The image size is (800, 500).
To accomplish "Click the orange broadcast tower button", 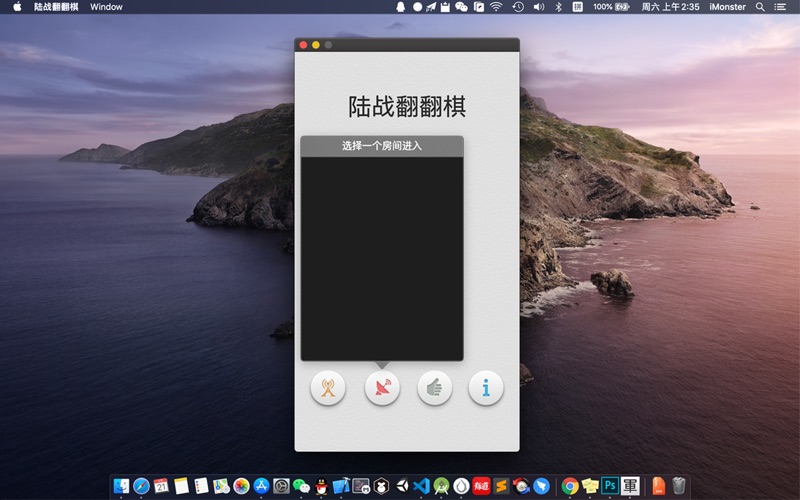I will (327, 388).
